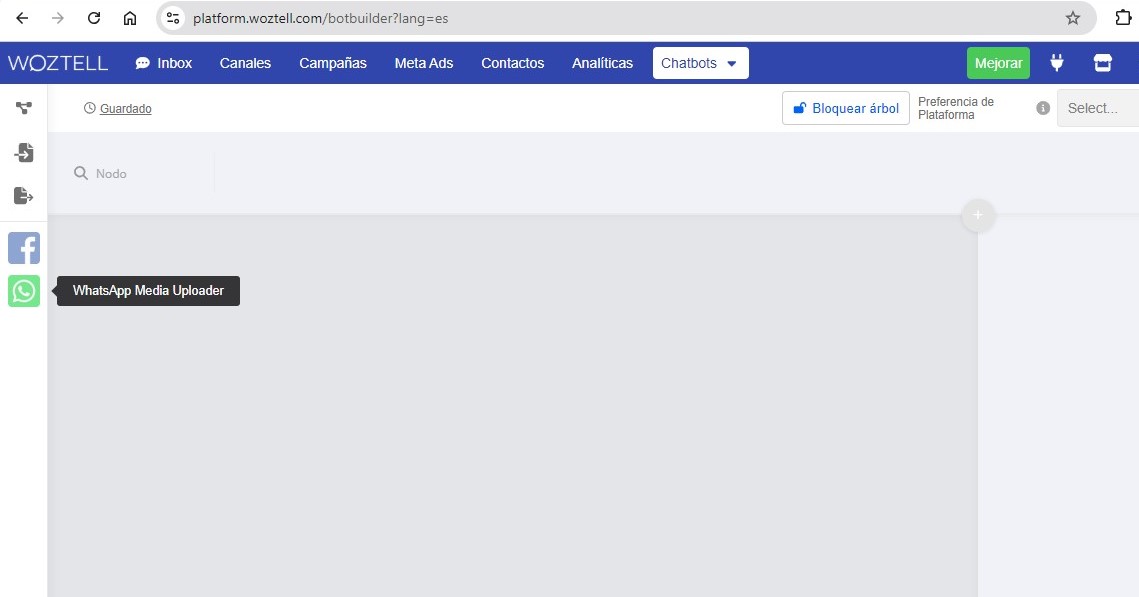Open the browser extensions puzzle icon

pos(1123,17)
